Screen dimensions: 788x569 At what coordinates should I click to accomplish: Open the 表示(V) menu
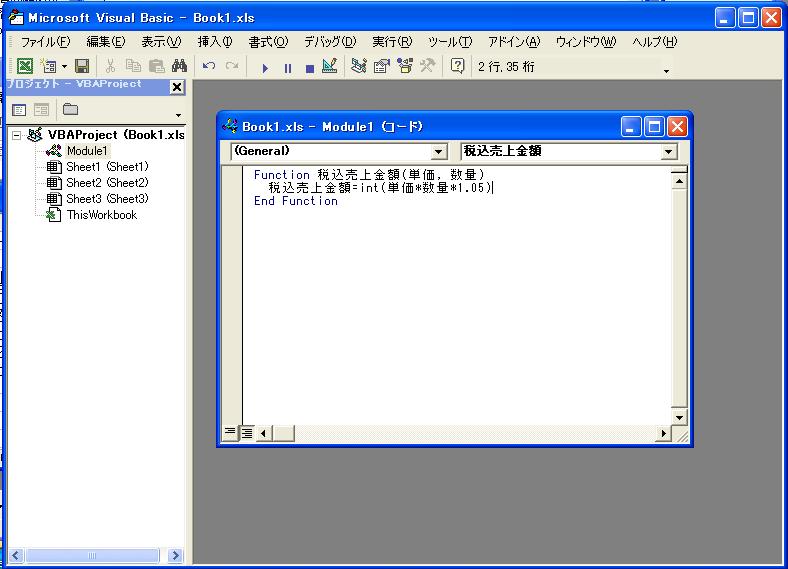(x=161, y=42)
